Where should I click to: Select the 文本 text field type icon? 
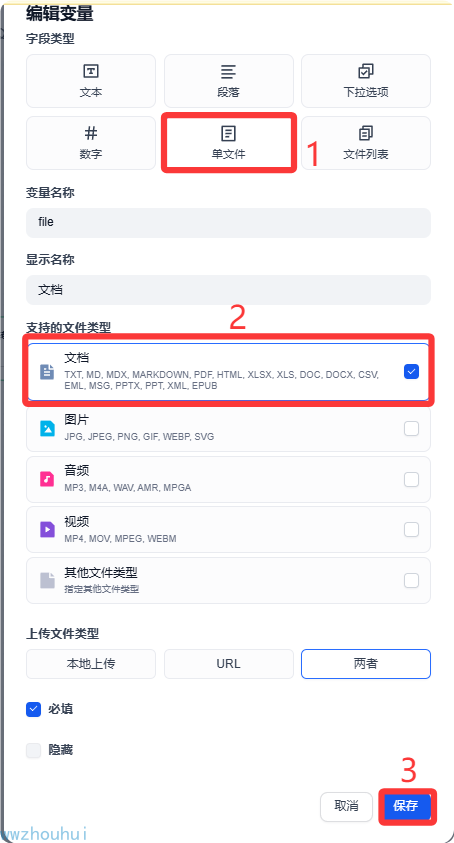pyautogui.click(x=91, y=71)
